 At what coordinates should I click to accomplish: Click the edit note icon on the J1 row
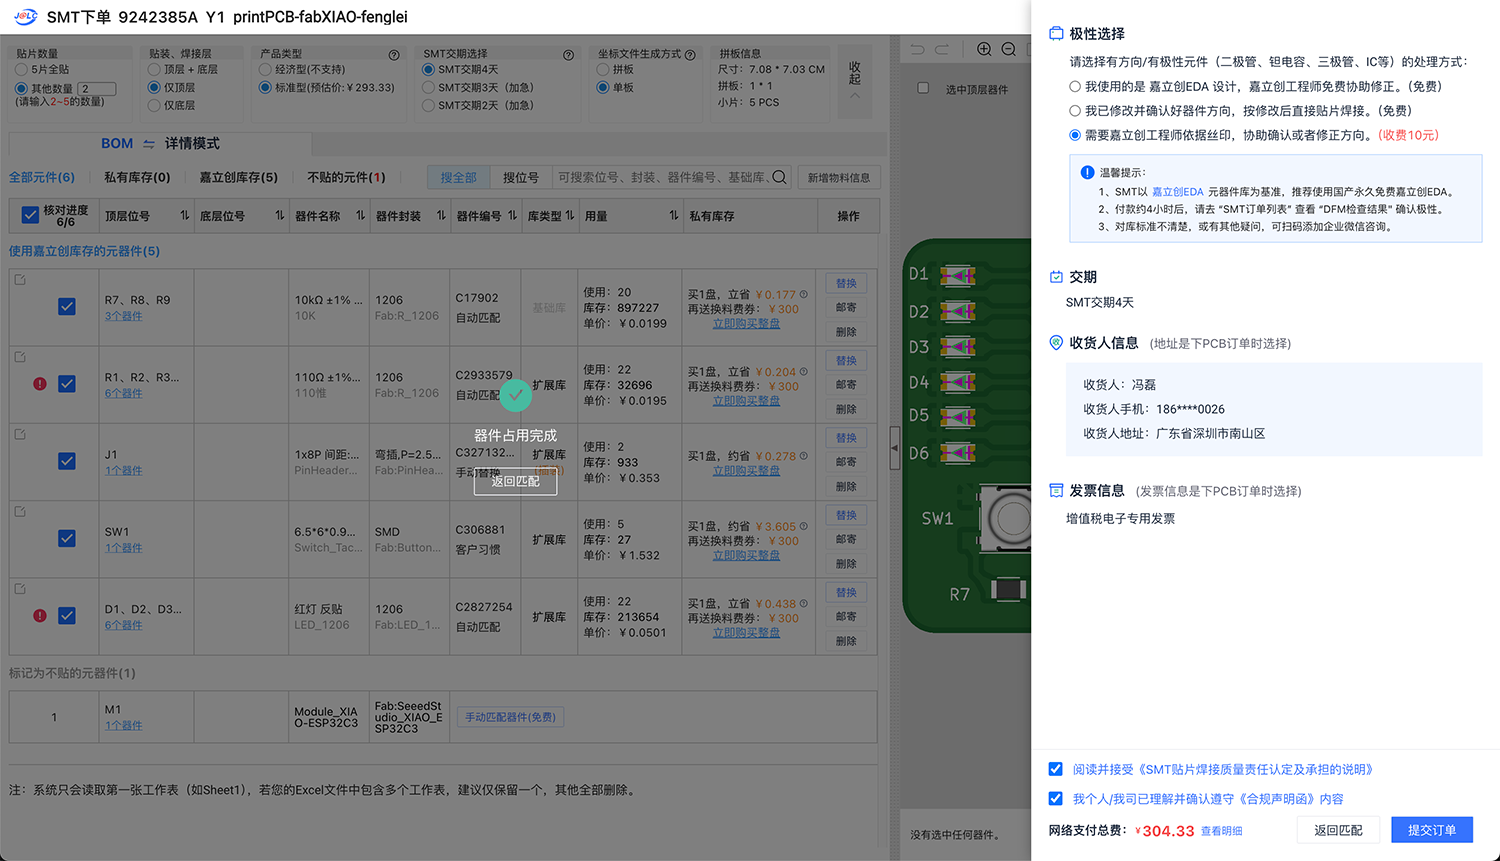[x=20, y=434]
